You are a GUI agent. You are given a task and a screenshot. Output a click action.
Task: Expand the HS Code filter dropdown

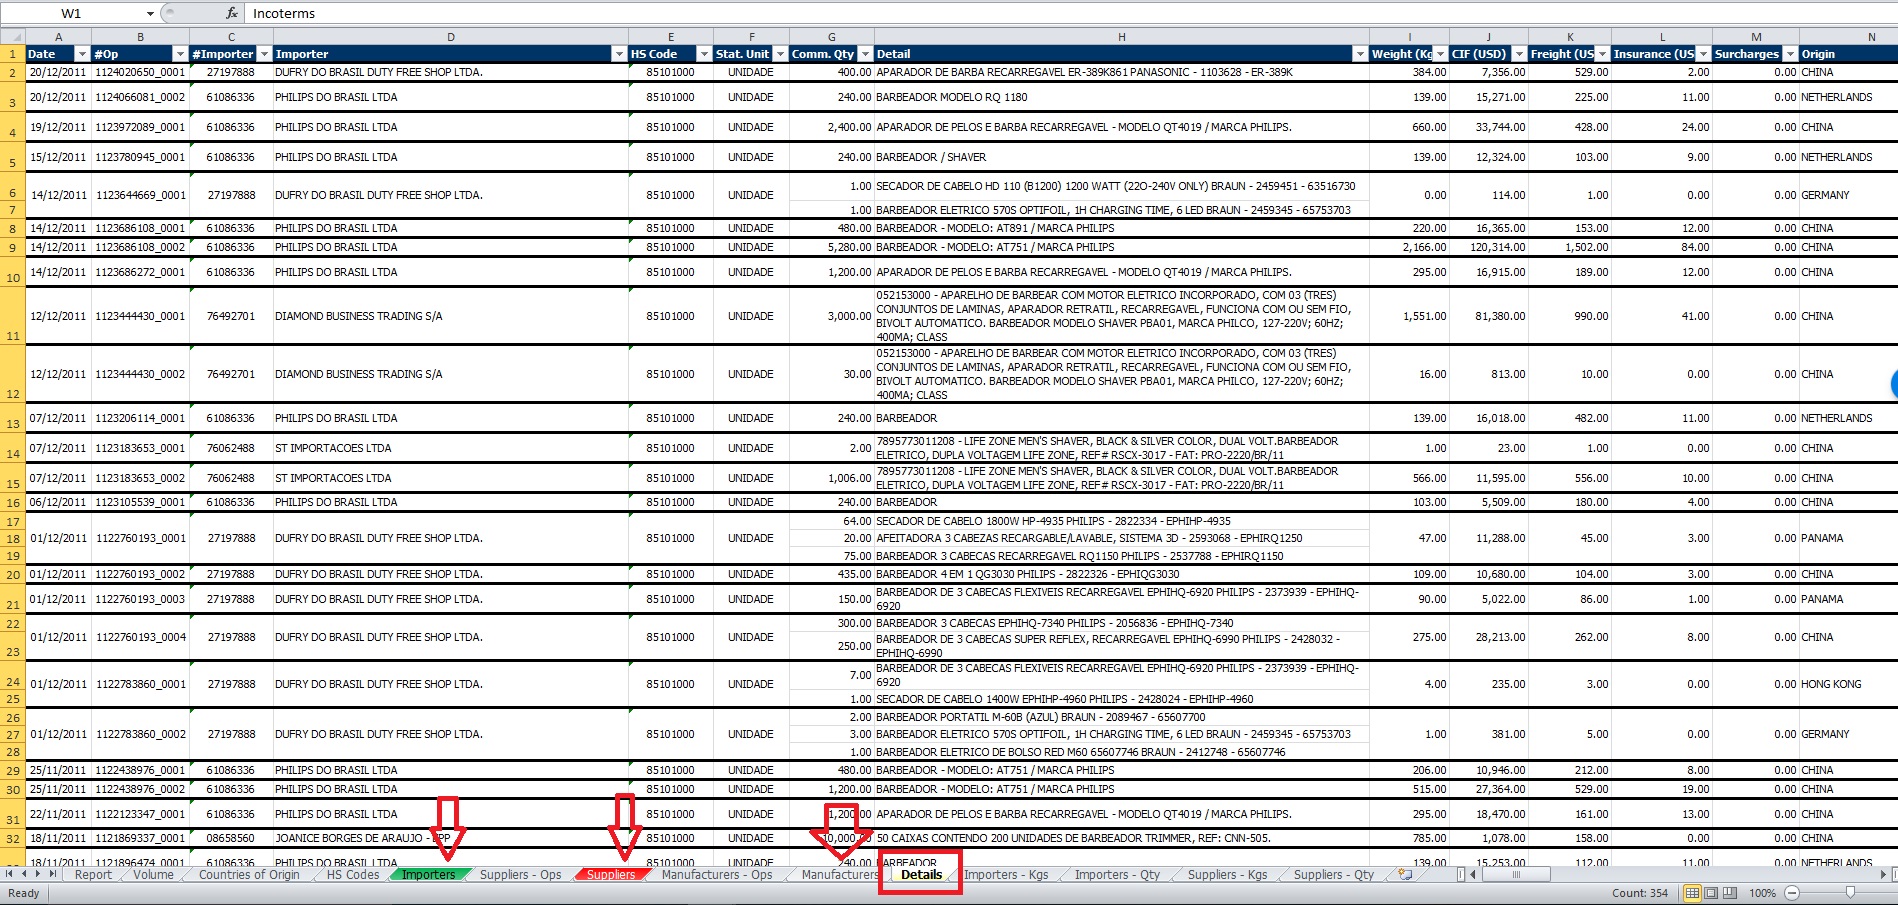pyautogui.click(x=703, y=54)
